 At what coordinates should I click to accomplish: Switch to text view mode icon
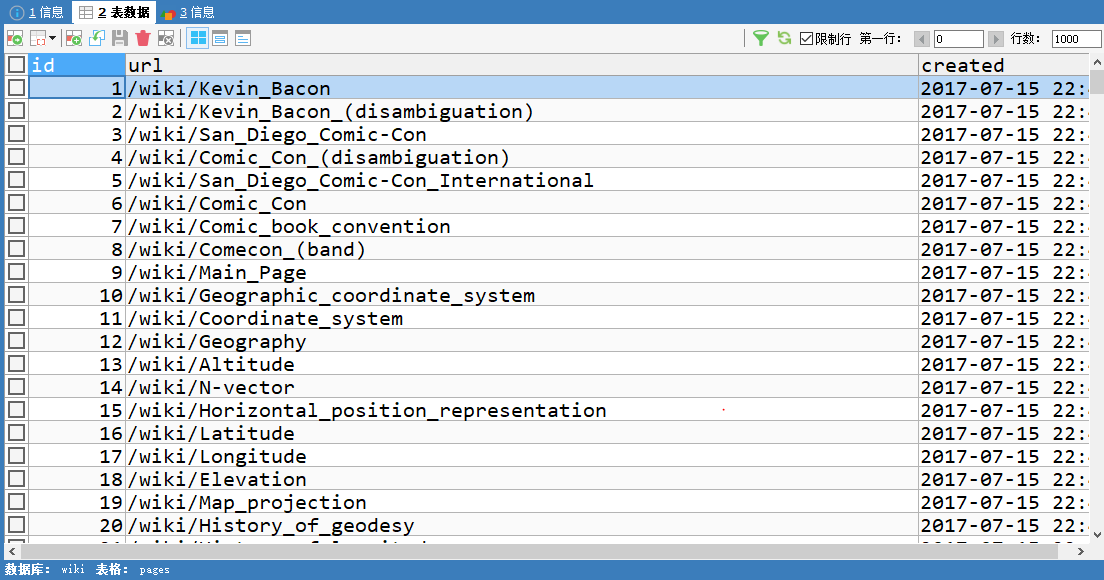[x=243, y=38]
